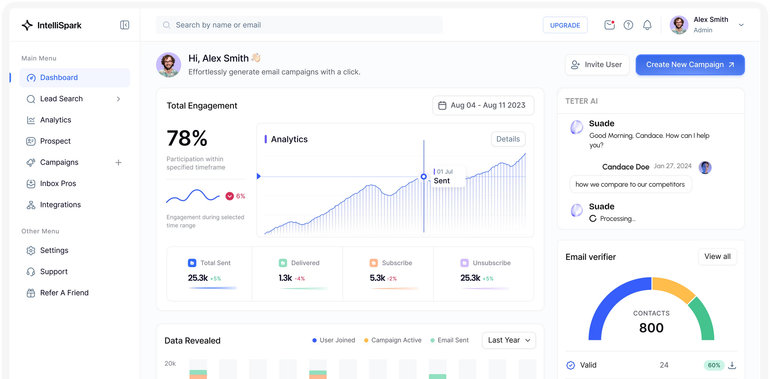Expand the Lead Search submenu chevron

pyautogui.click(x=118, y=99)
